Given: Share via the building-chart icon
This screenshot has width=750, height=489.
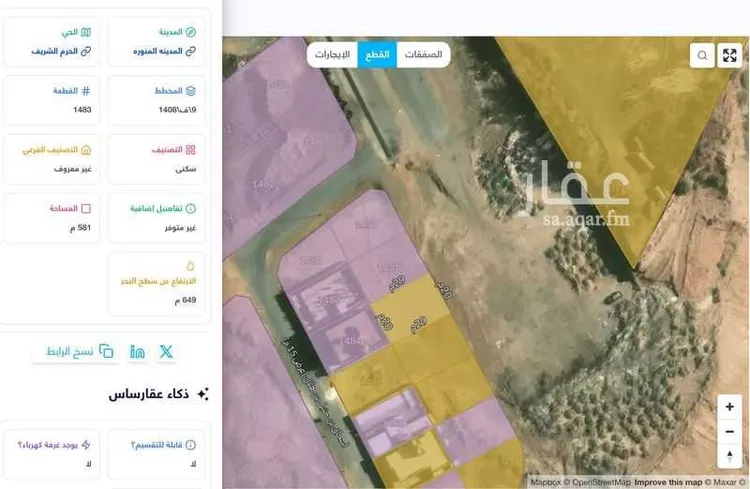Looking at the screenshot, I should tap(137, 352).
